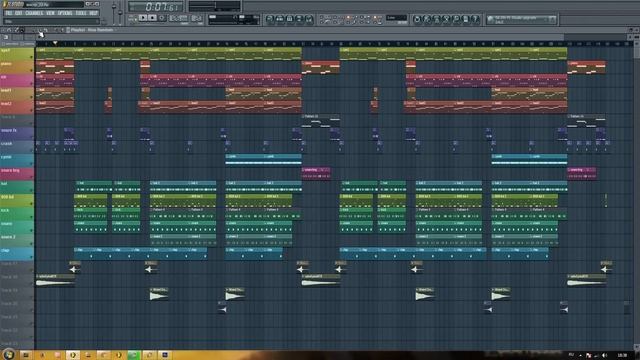Arm recording with the Record button
Viewport: 640px width, 360px height.
coord(162,18)
